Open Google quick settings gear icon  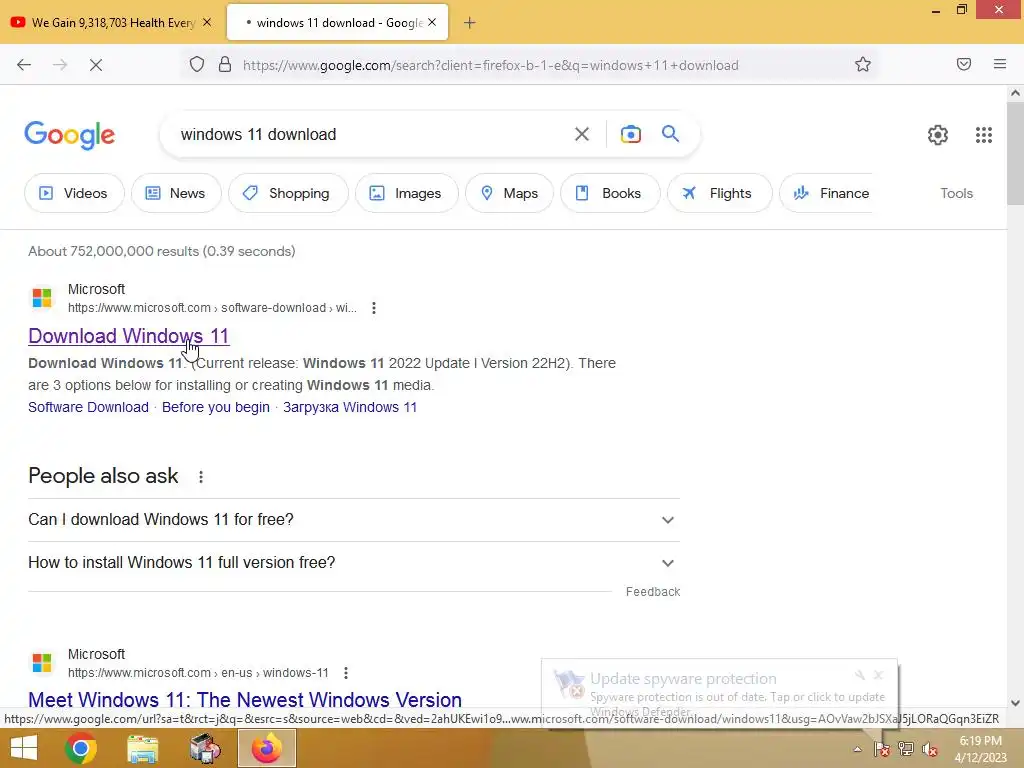938,135
